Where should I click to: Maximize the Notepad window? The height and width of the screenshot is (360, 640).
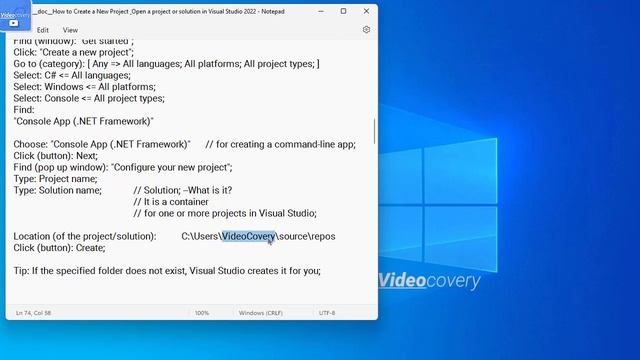(343, 11)
